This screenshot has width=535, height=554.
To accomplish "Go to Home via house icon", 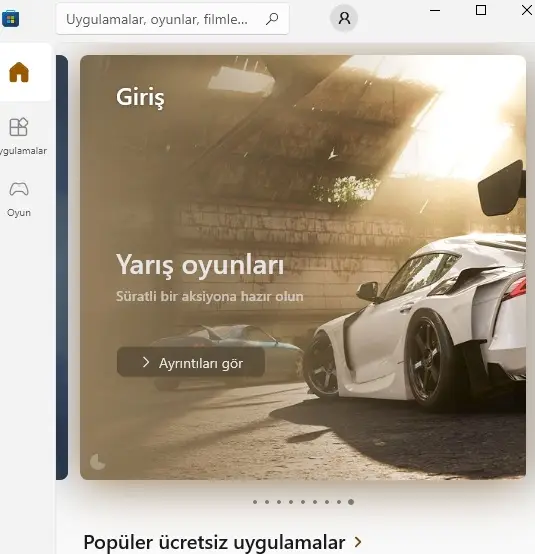I will click(x=19, y=72).
